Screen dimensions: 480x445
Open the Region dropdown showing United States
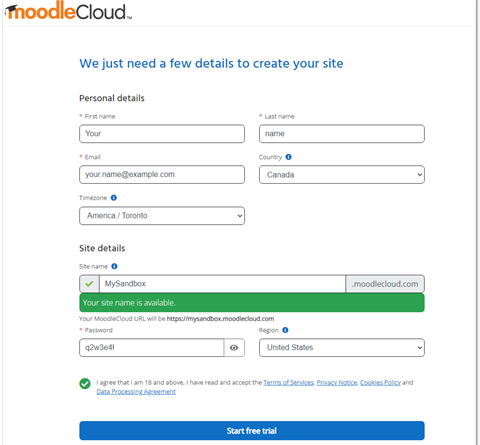point(342,348)
